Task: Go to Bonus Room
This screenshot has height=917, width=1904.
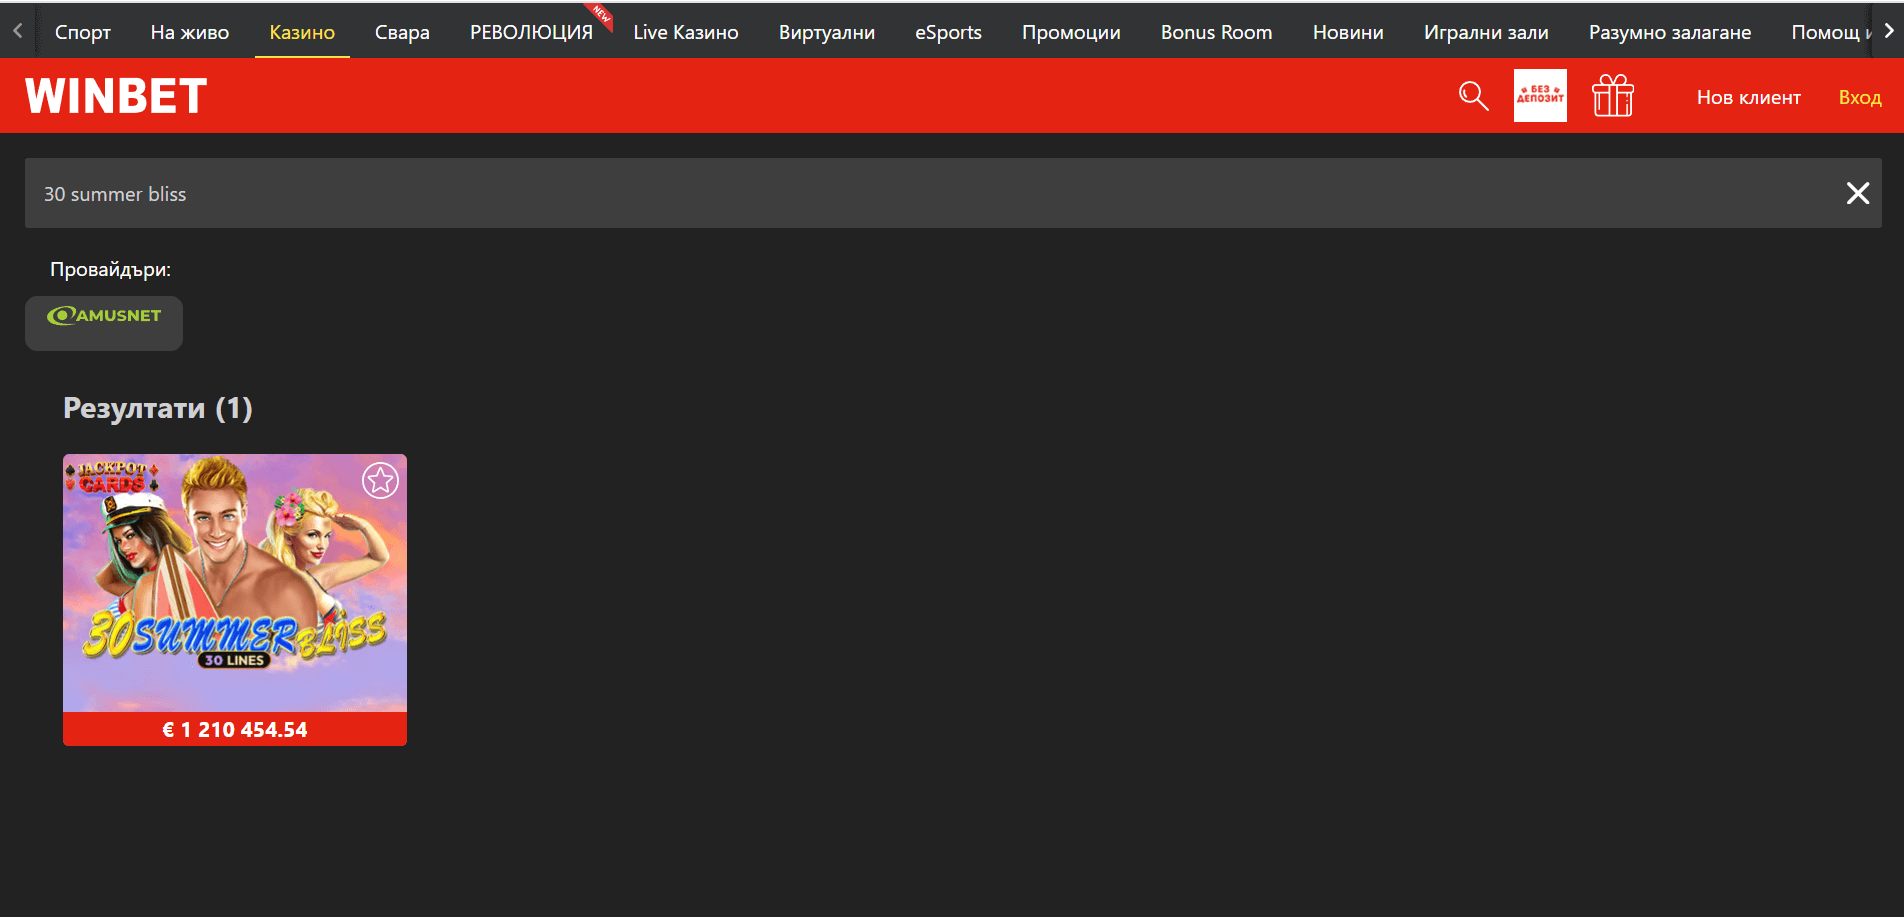Action: click(1216, 32)
